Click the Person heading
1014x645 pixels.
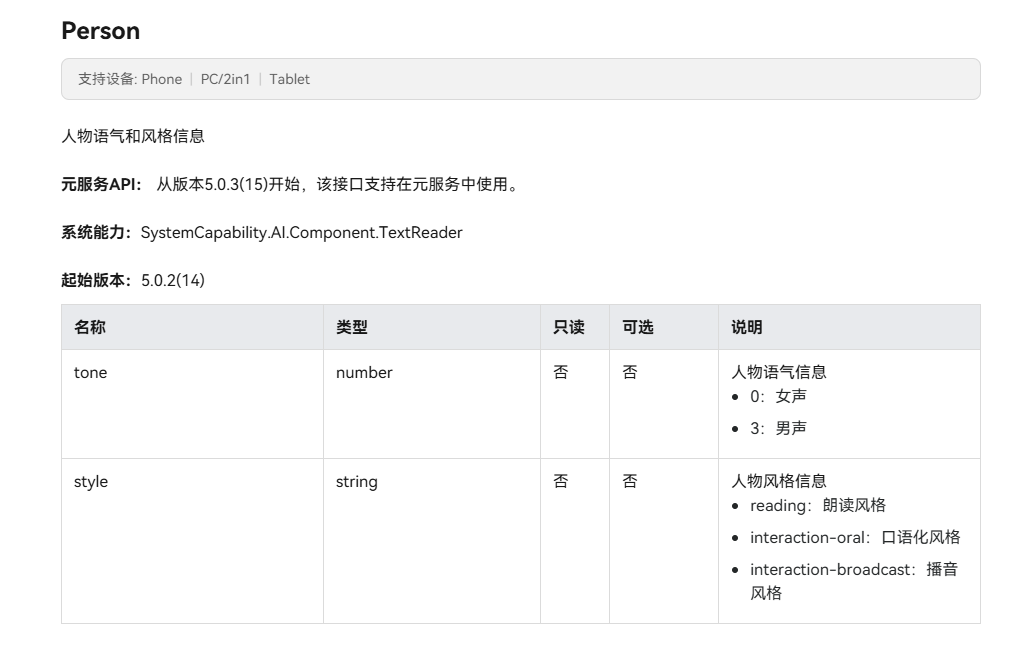(x=101, y=31)
